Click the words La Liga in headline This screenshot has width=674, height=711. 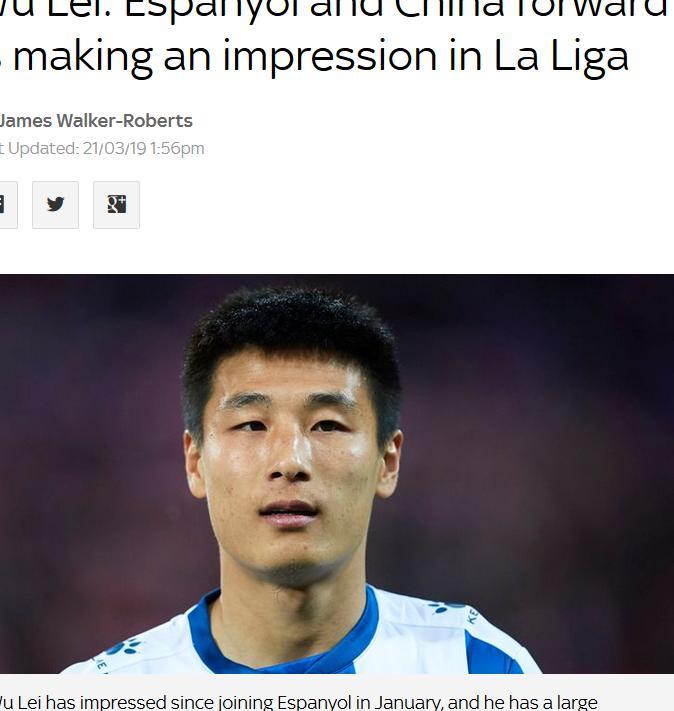562,56
